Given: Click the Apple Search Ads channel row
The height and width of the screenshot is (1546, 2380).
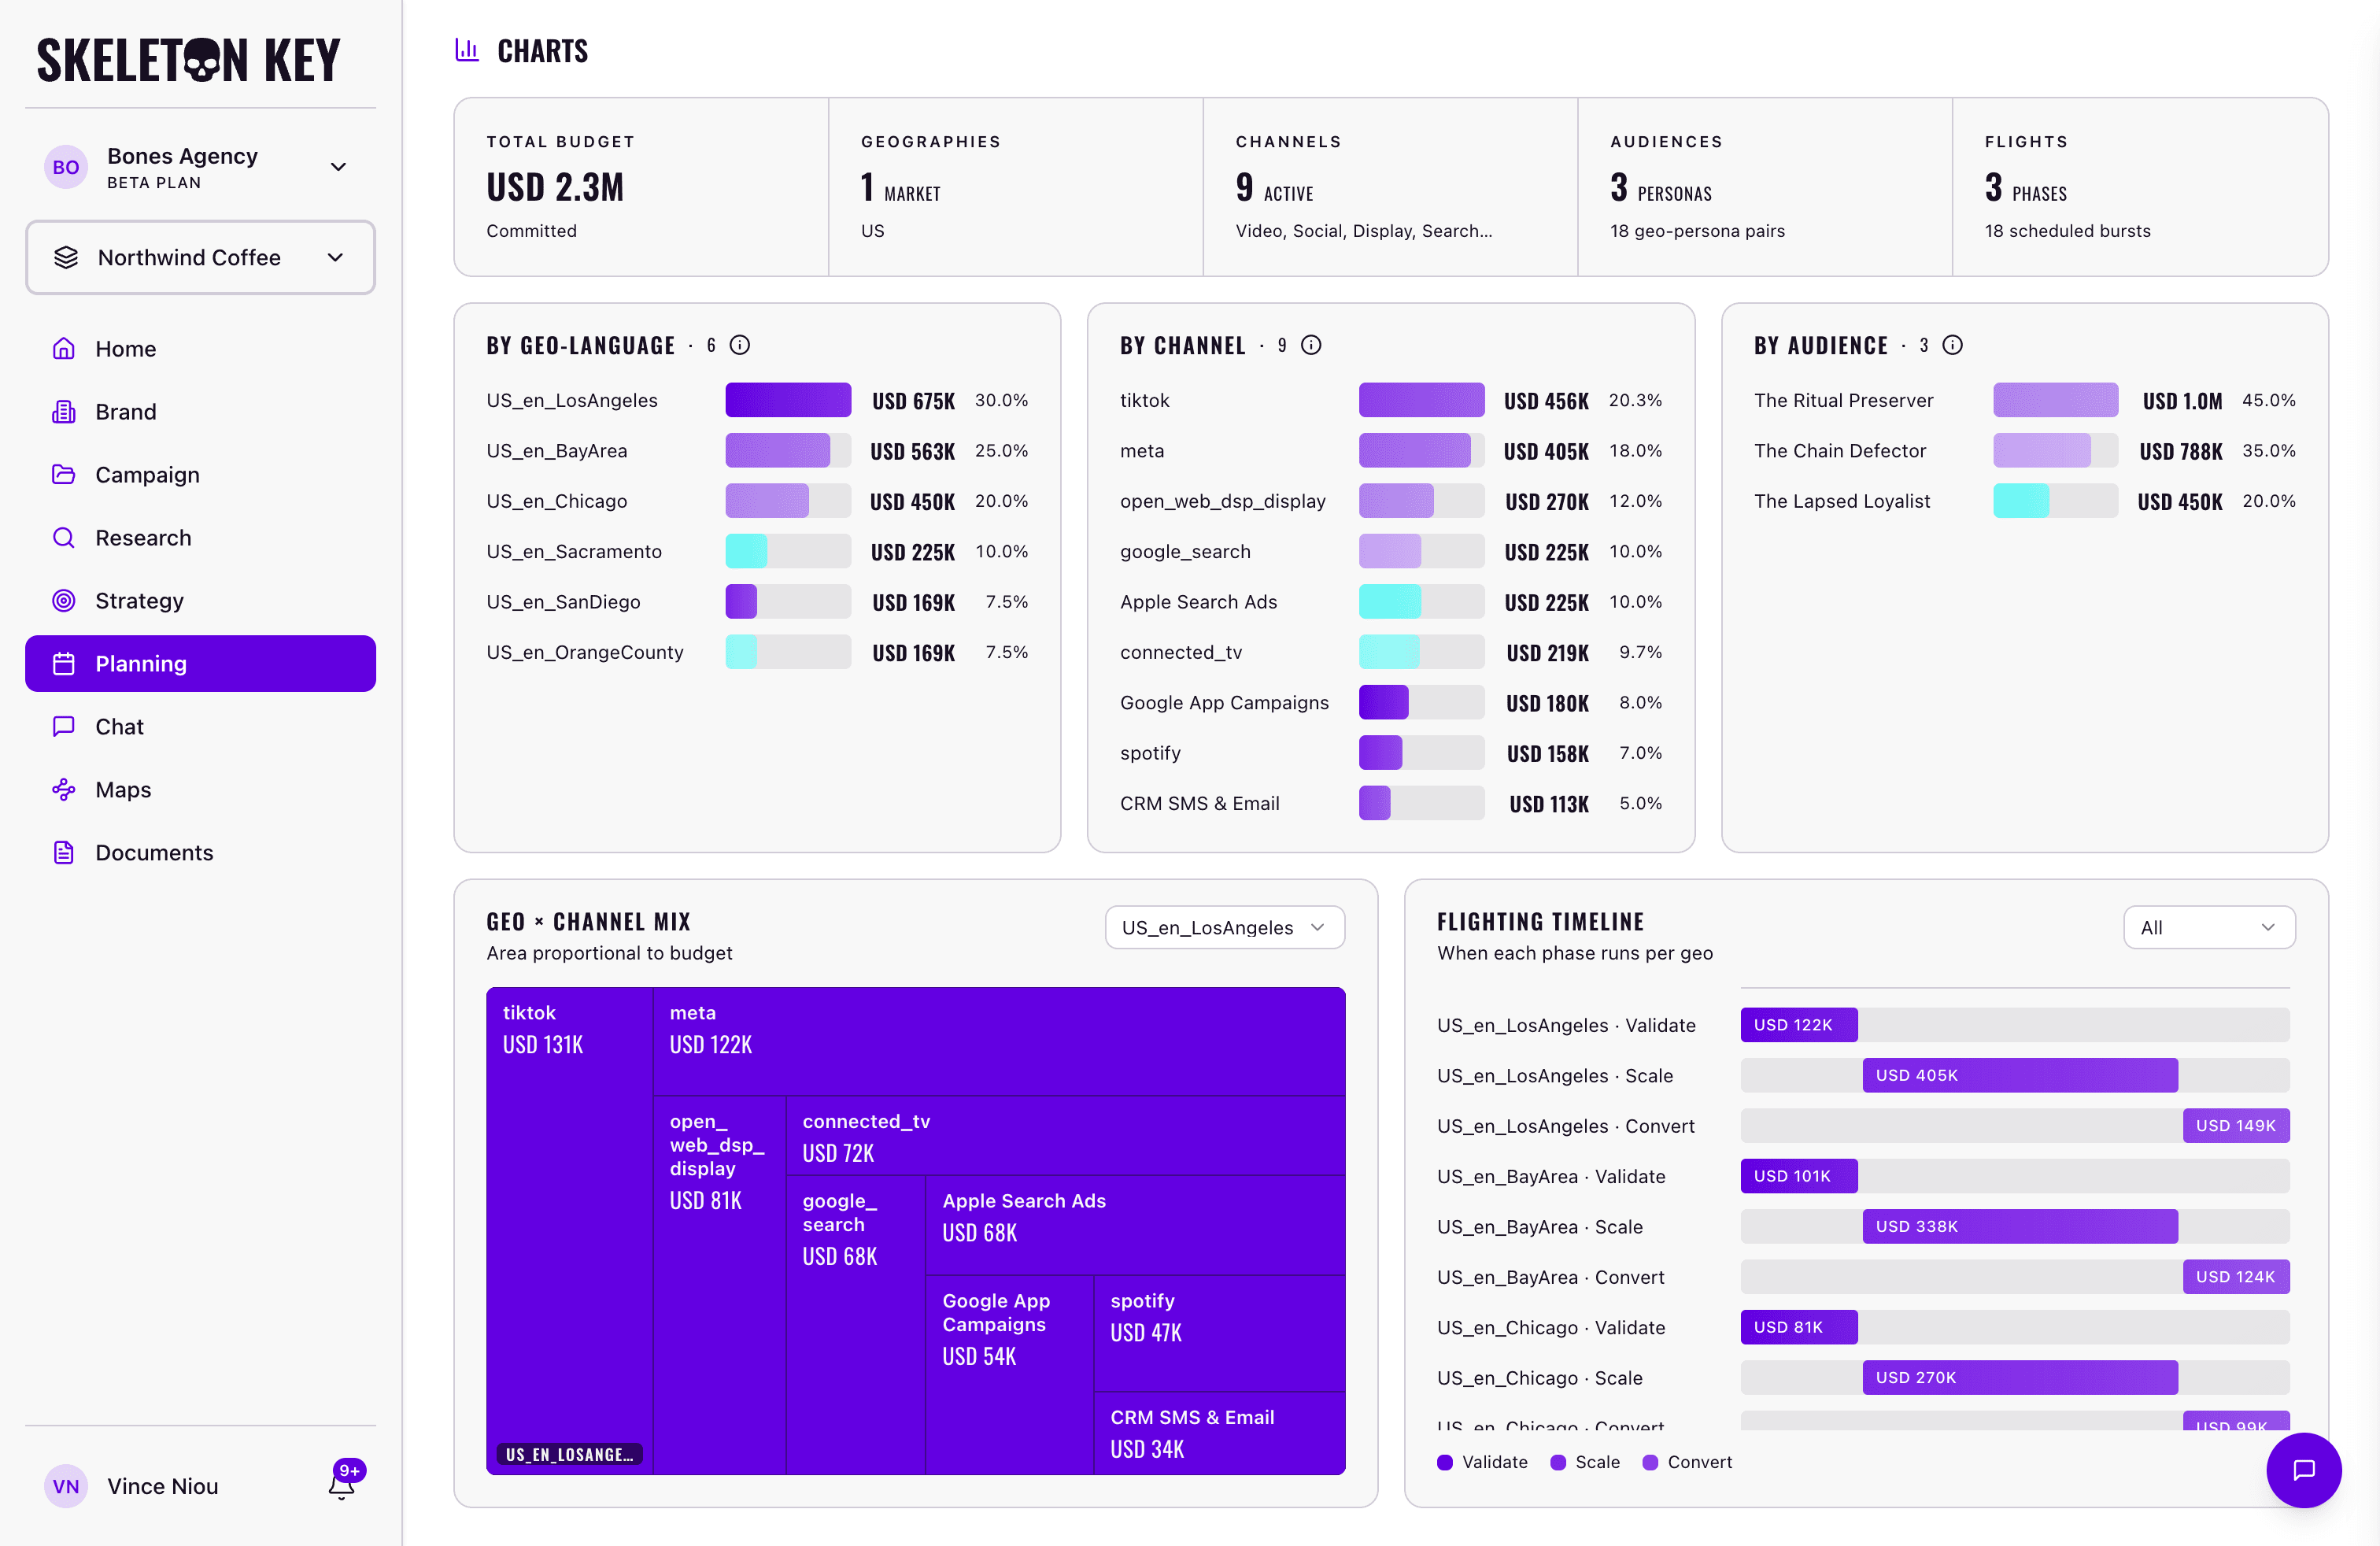Looking at the screenshot, I should (x=1390, y=602).
